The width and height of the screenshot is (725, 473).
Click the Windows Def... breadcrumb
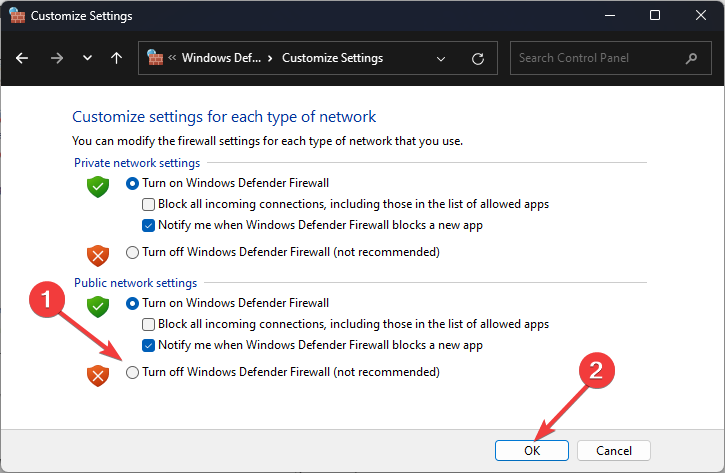coord(221,58)
